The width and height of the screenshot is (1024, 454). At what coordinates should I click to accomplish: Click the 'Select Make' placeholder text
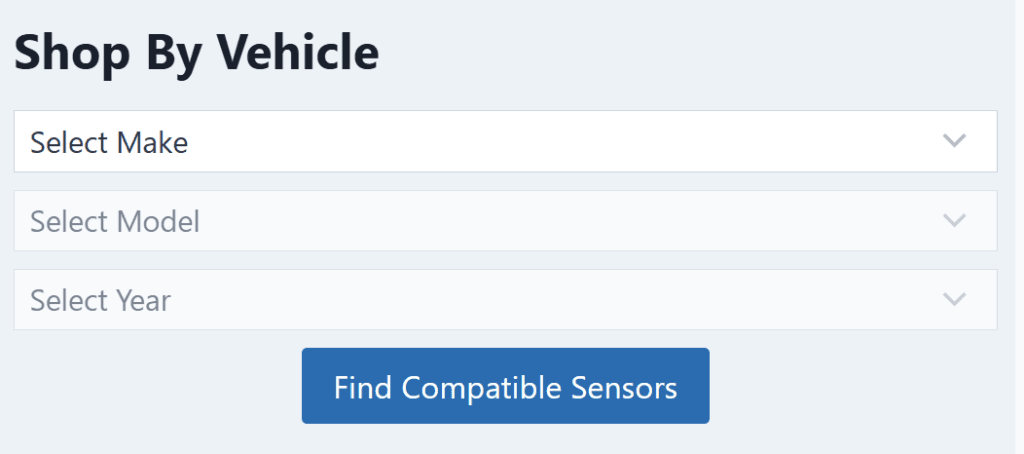[109, 142]
